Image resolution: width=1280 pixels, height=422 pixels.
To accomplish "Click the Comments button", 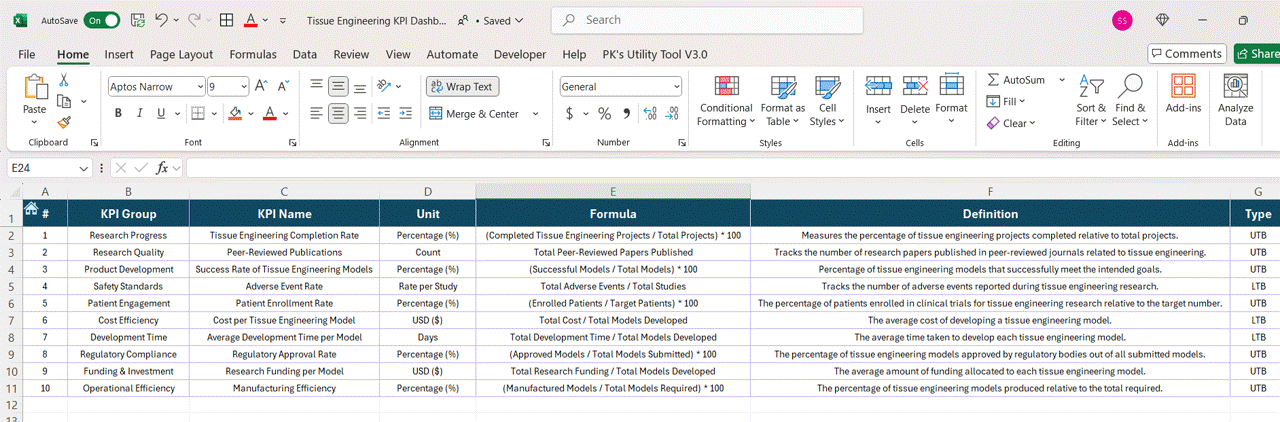I will (1186, 54).
